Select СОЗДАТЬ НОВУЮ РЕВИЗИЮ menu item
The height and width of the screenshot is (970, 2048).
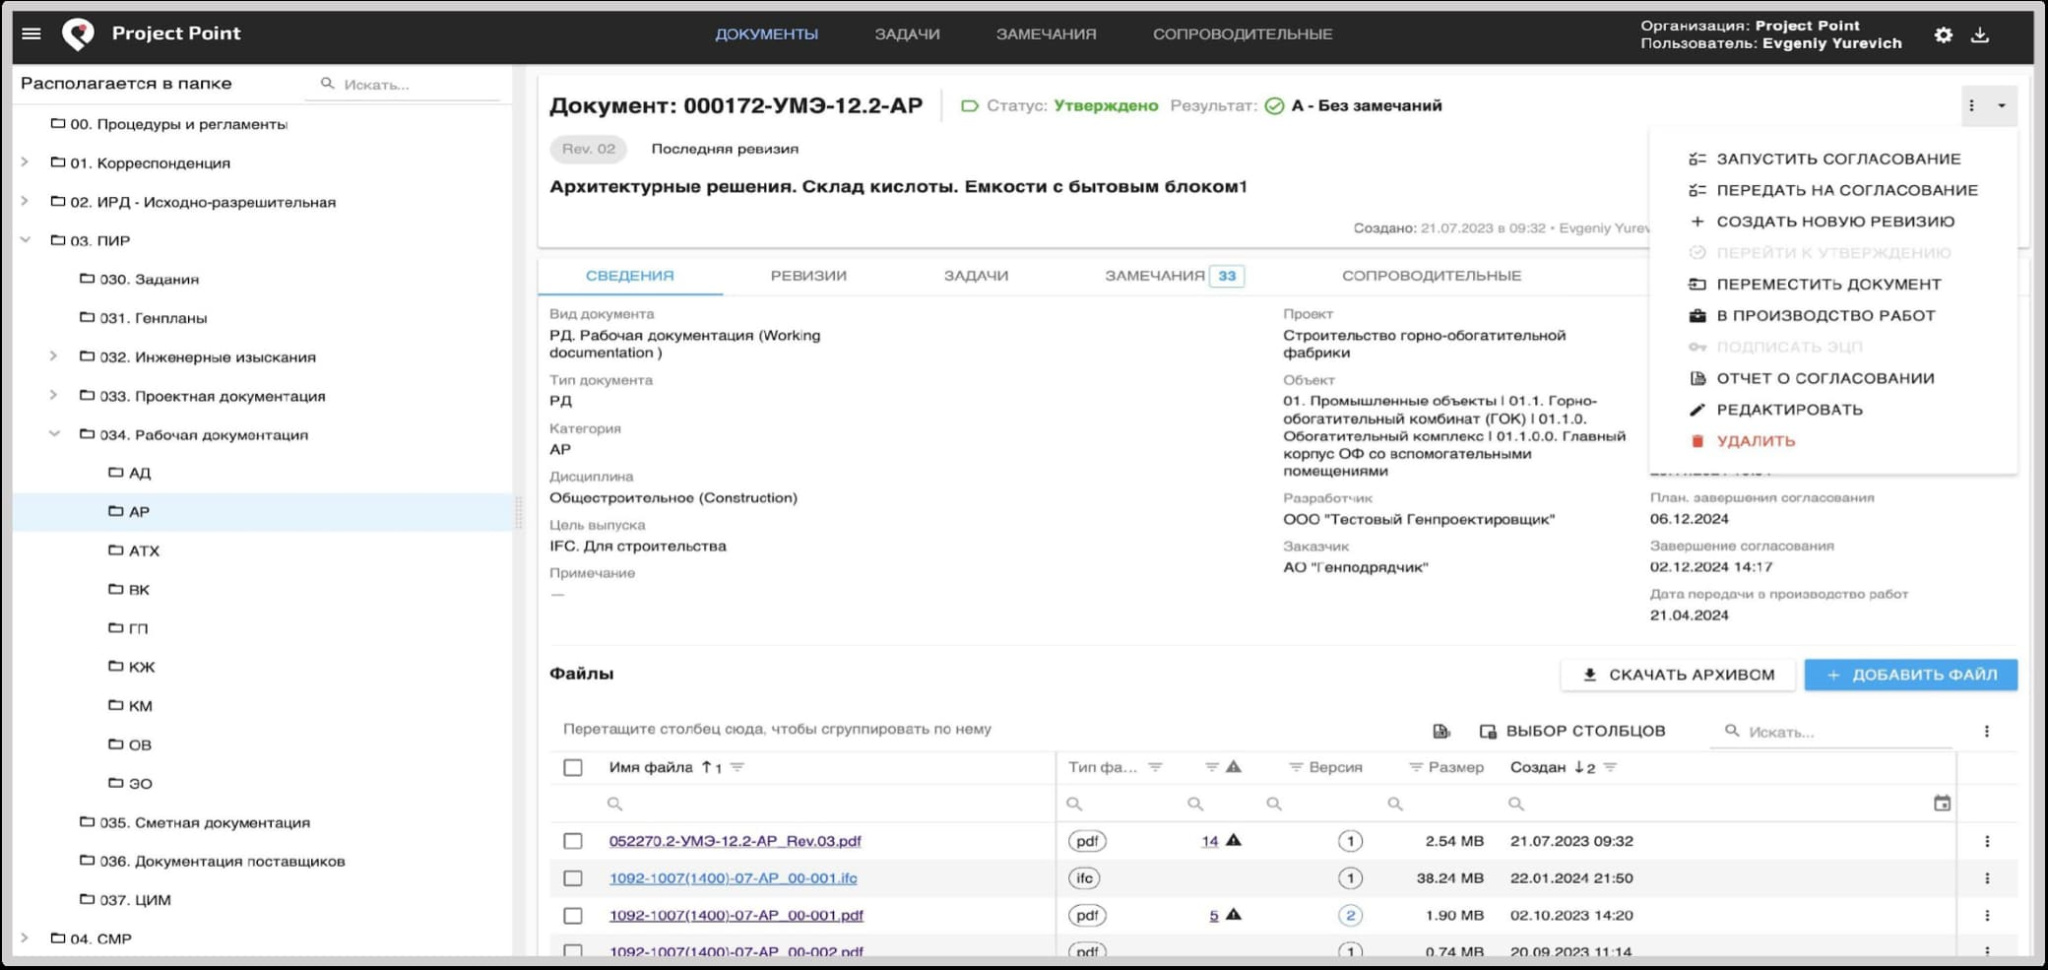[1835, 222]
